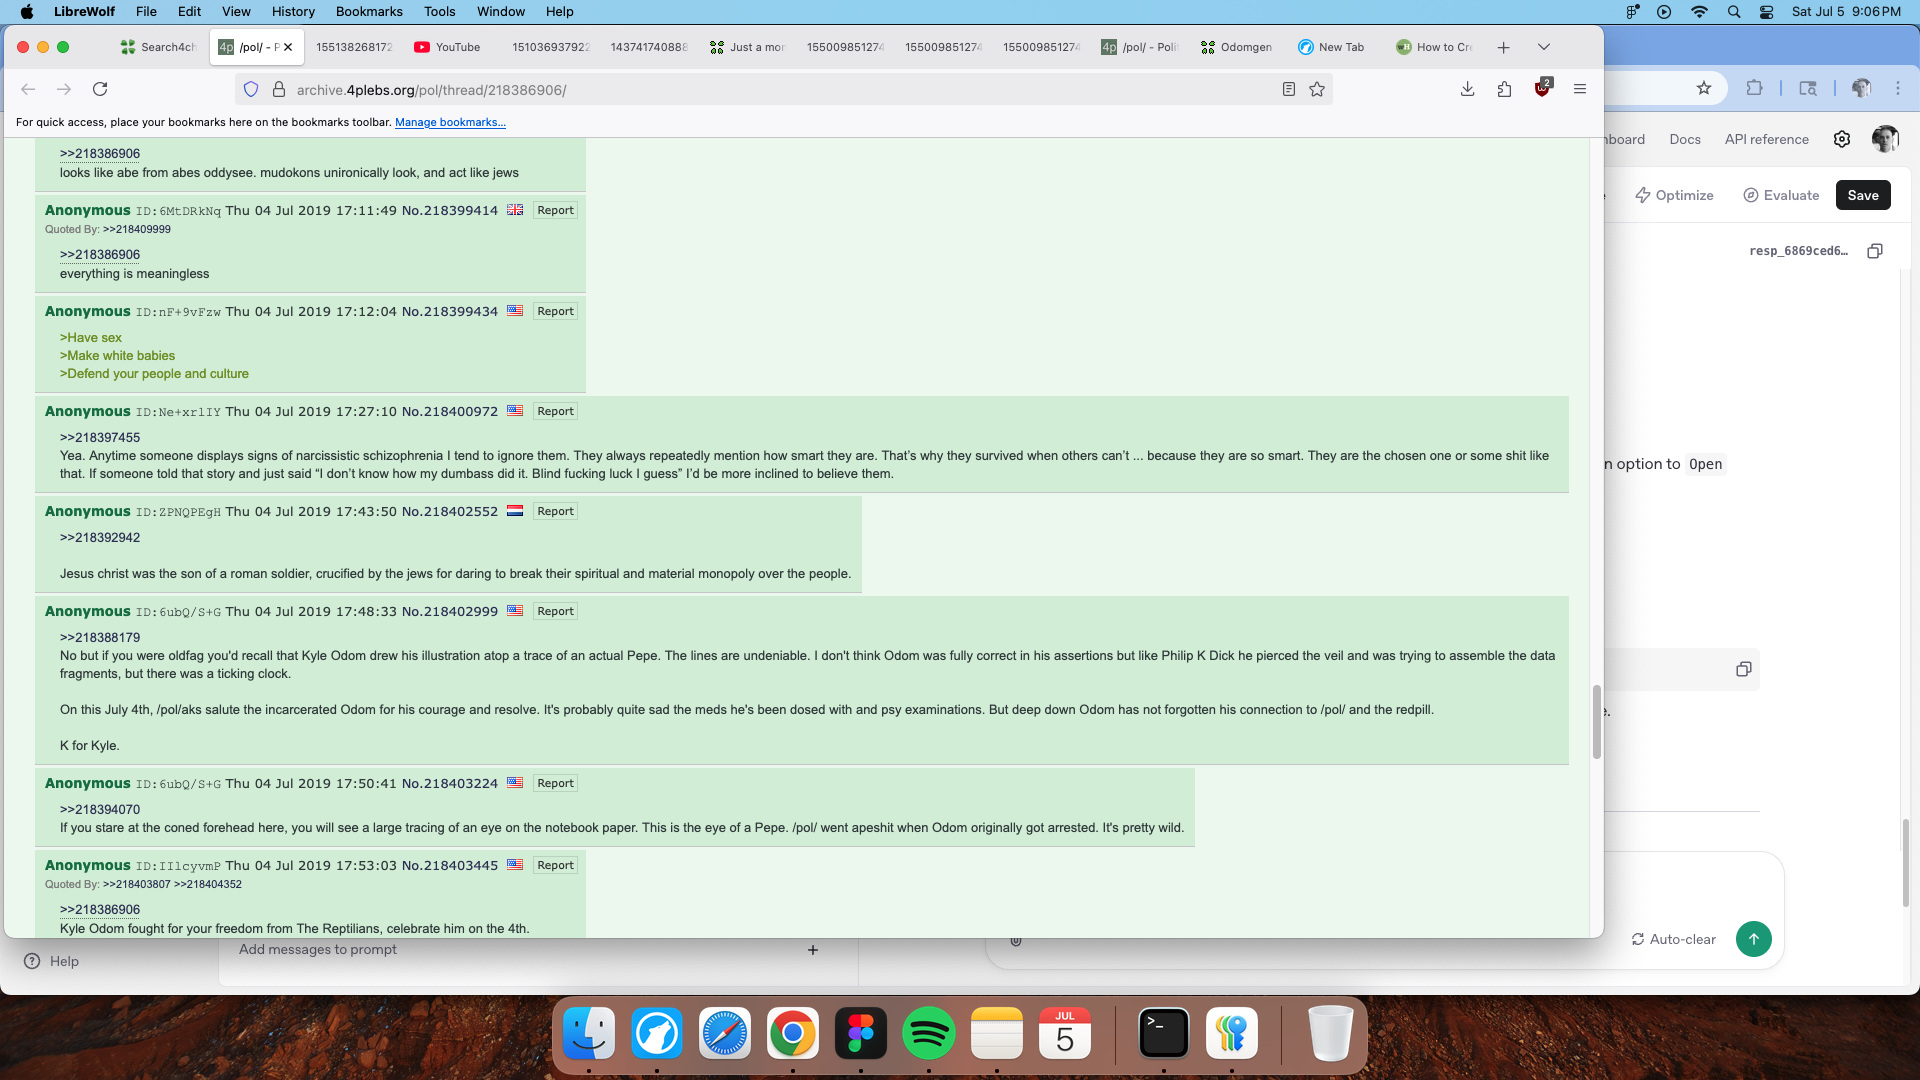Open quoted post >>218392942

pyautogui.click(x=100, y=537)
